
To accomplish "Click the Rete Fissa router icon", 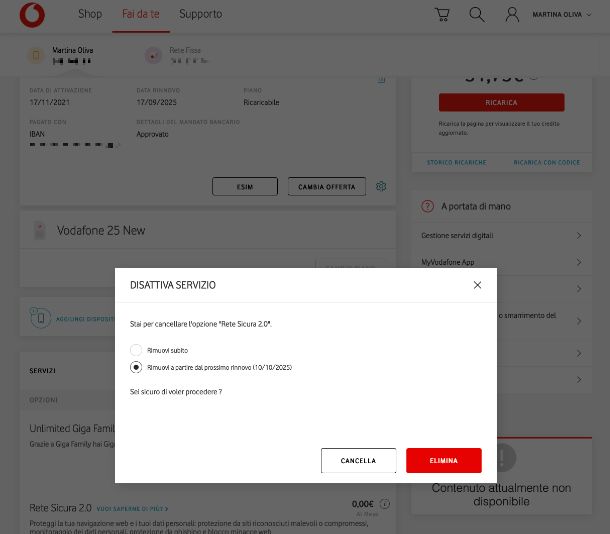I will [x=153, y=56].
